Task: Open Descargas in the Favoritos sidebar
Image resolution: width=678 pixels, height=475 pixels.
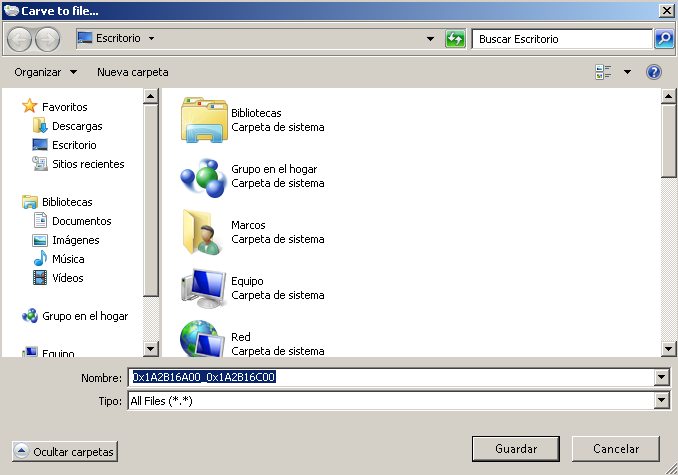Action: click(x=76, y=126)
